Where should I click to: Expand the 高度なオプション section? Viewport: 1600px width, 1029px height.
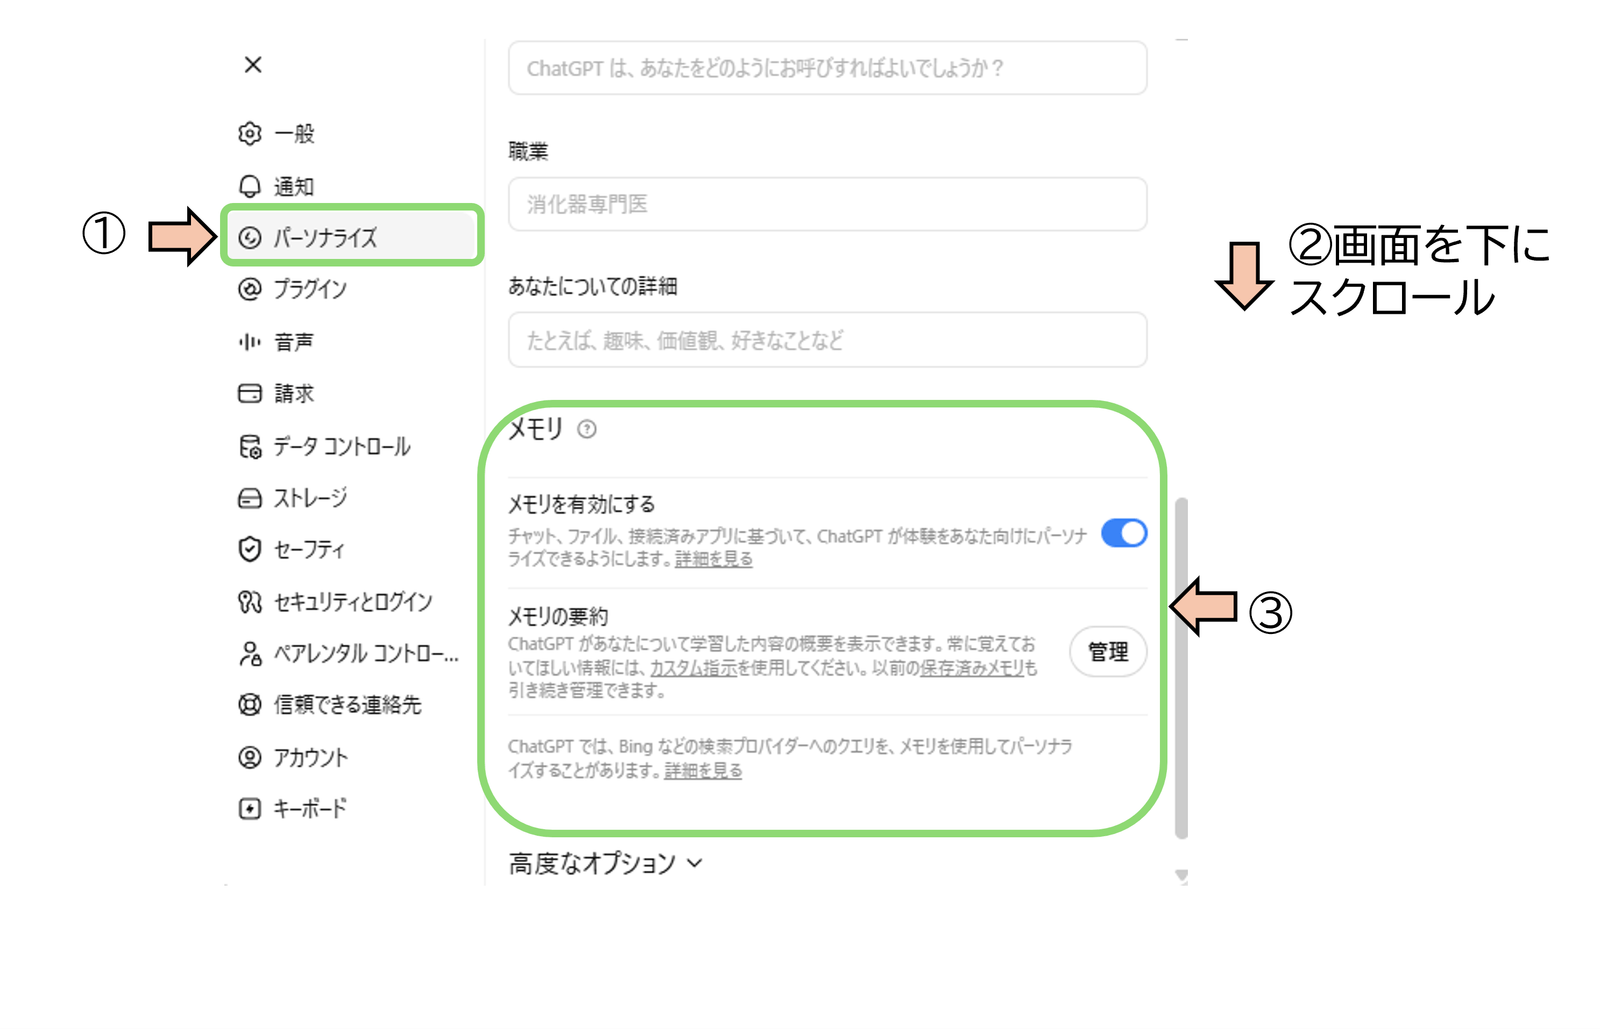606,863
